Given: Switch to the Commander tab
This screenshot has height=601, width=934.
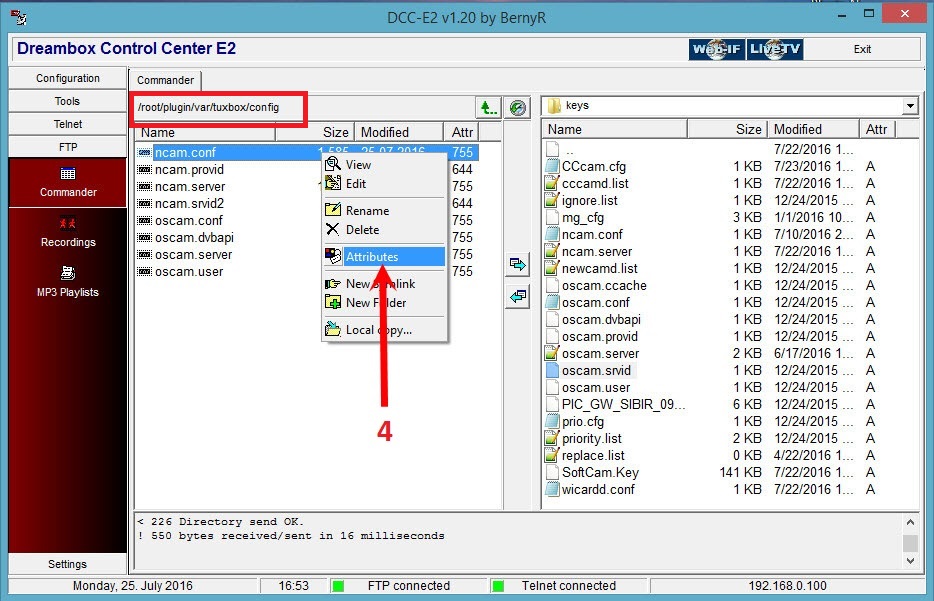Looking at the screenshot, I should (165, 80).
